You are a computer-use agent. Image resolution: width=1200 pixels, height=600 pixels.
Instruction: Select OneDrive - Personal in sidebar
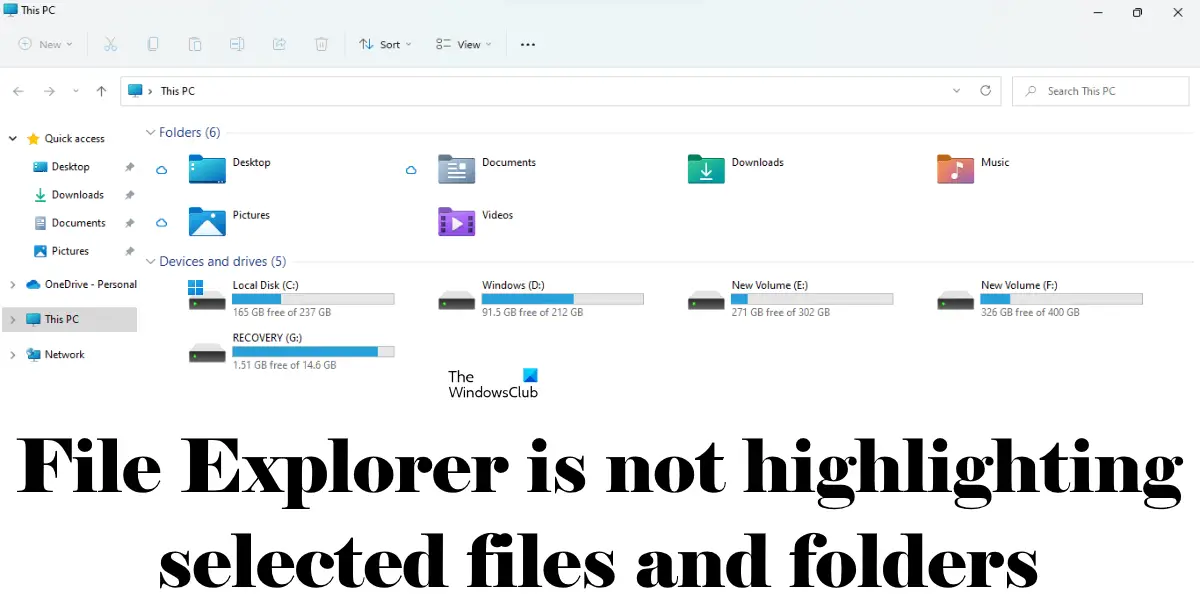pos(81,285)
